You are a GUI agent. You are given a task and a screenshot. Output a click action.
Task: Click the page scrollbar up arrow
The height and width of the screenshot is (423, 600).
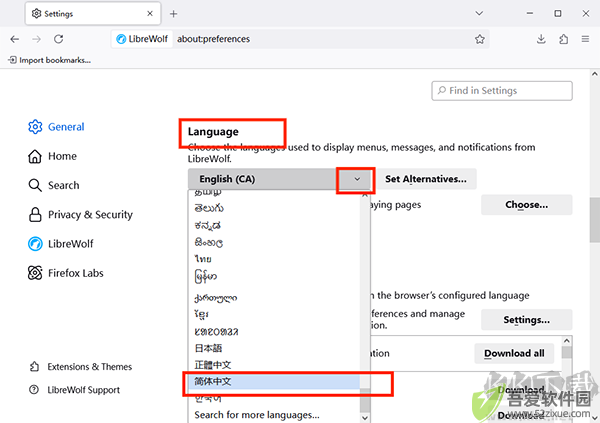pos(594,74)
